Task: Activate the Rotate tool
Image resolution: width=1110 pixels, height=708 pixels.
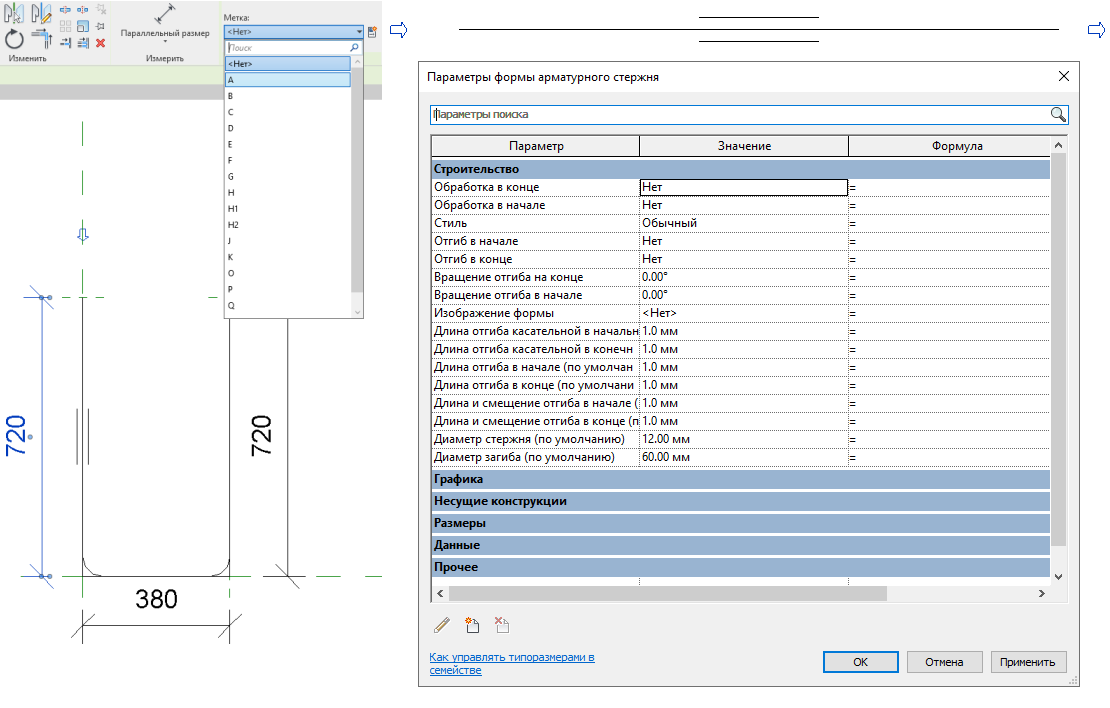Action: pyautogui.click(x=14, y=38)
